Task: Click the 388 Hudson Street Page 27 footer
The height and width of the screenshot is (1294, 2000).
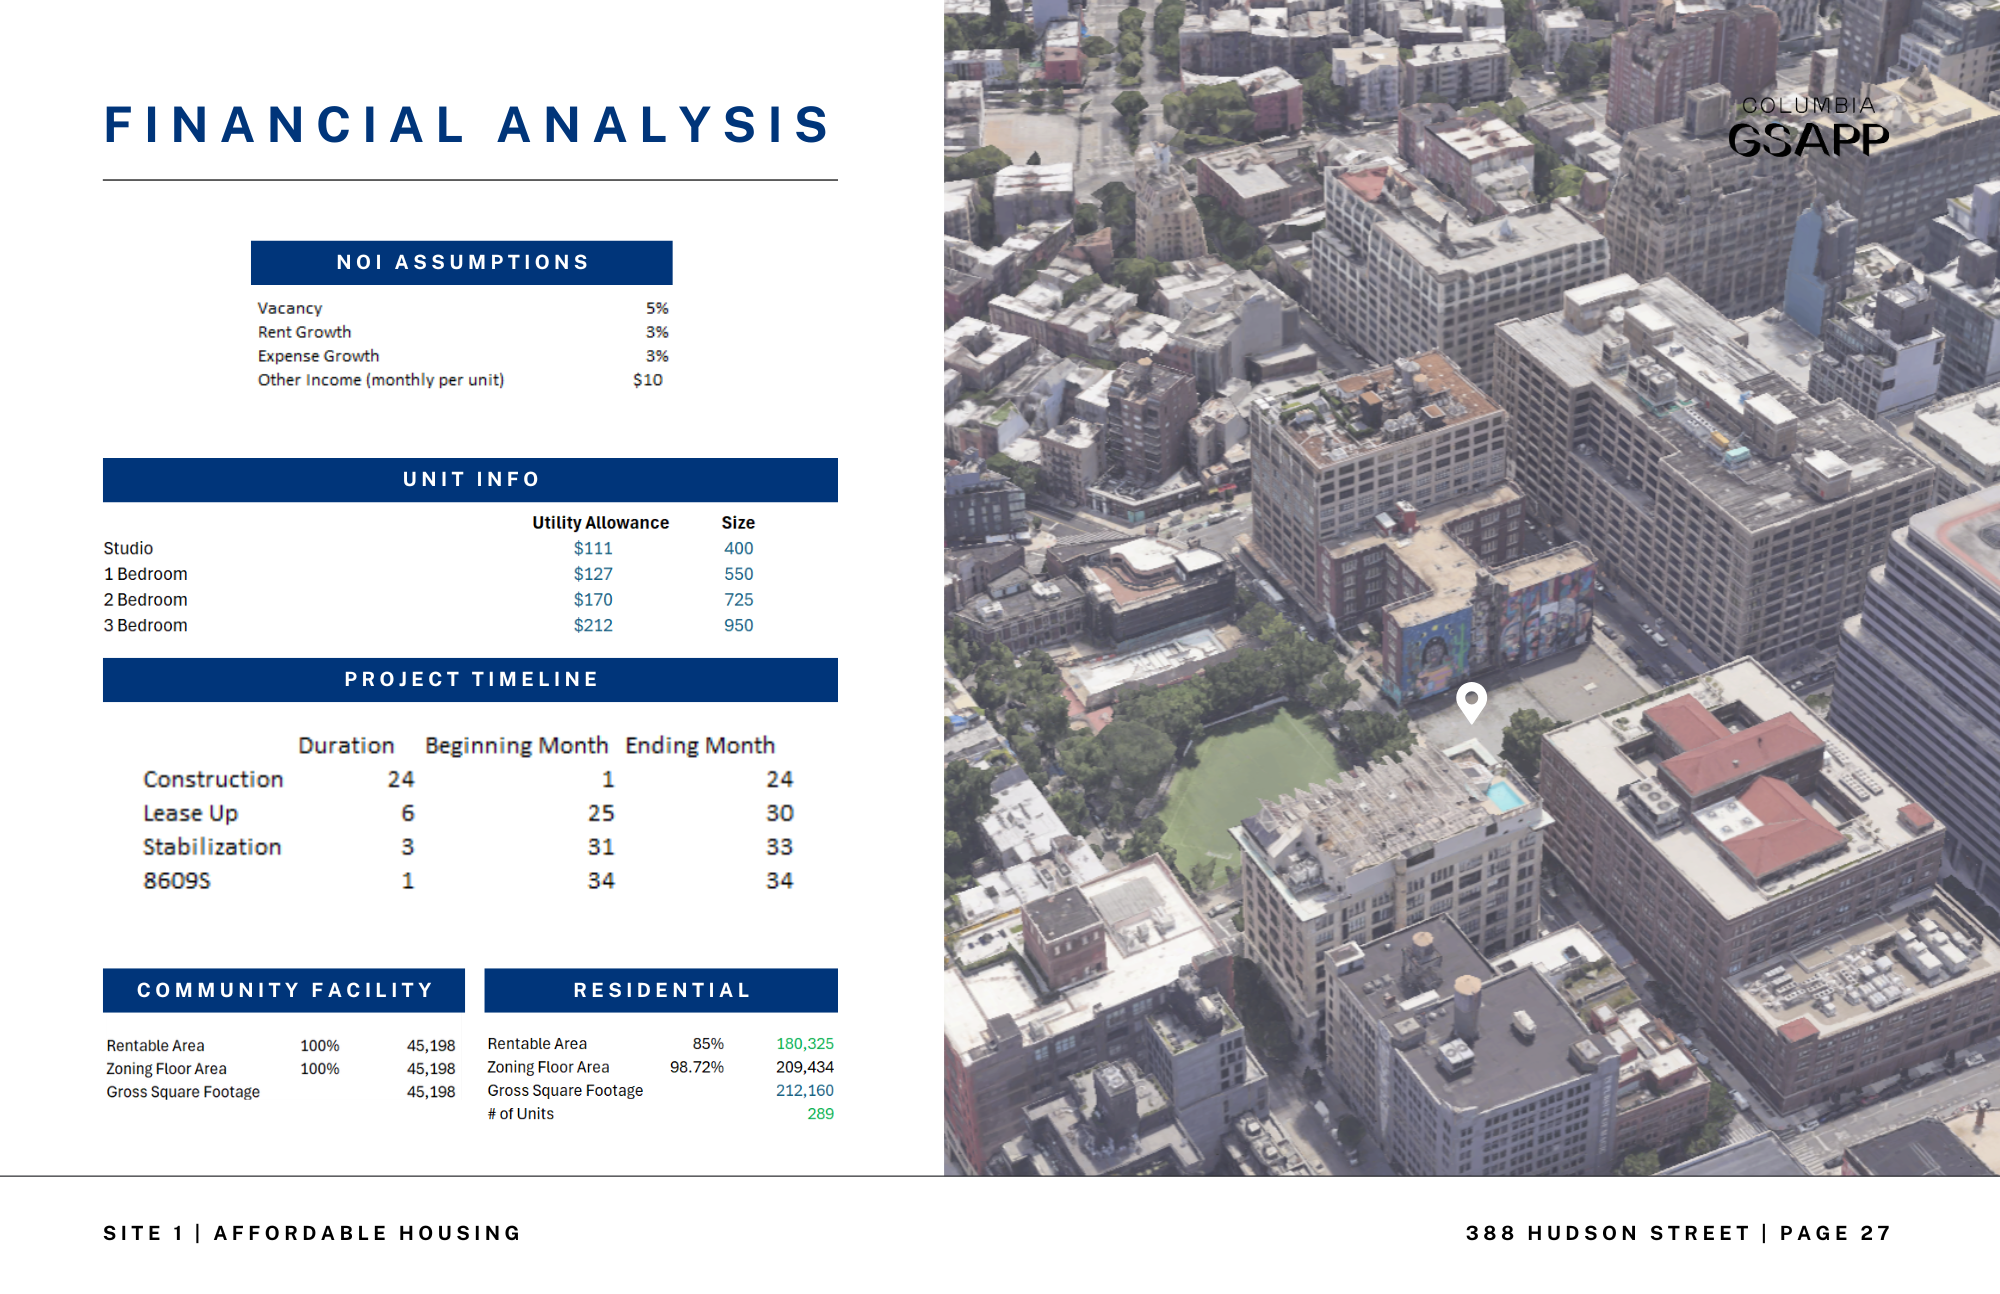Action: (1678, 1233)
